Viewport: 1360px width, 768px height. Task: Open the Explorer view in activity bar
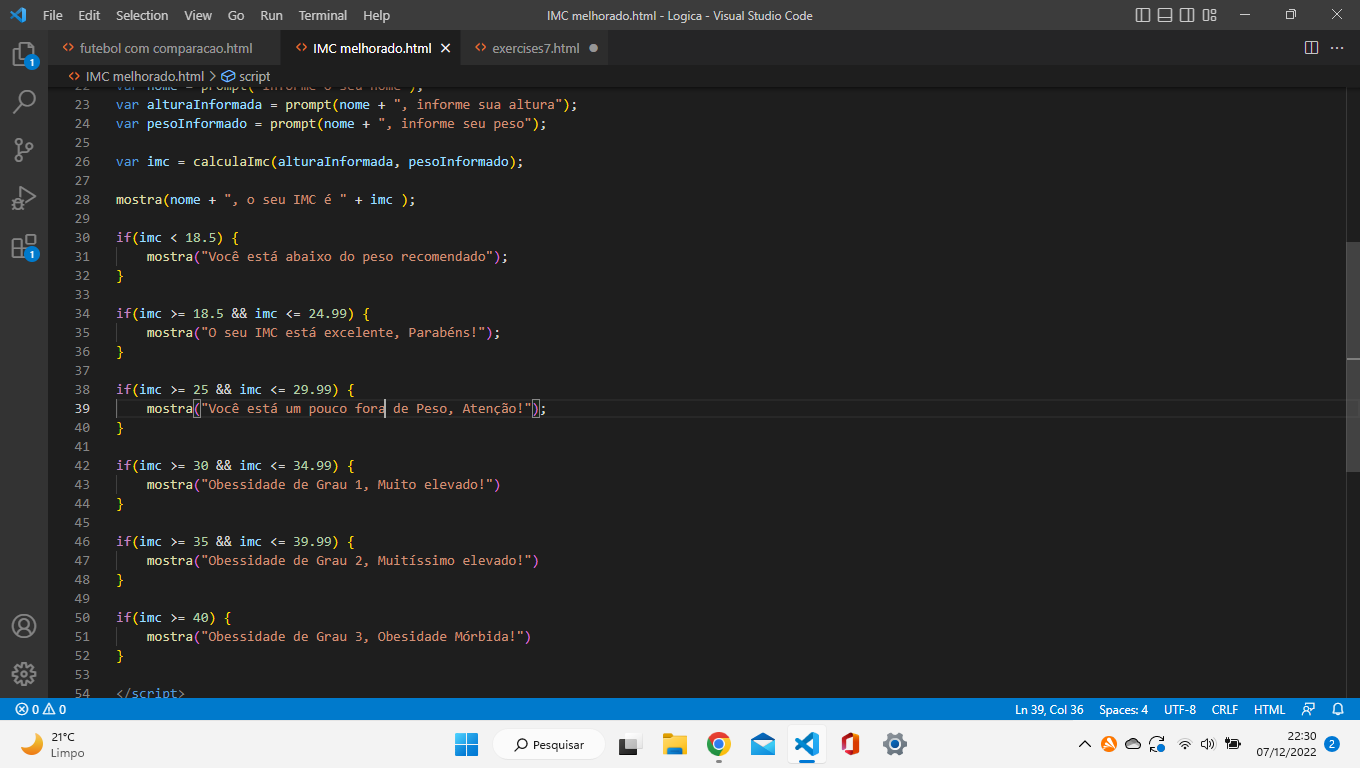coord(24,54)
